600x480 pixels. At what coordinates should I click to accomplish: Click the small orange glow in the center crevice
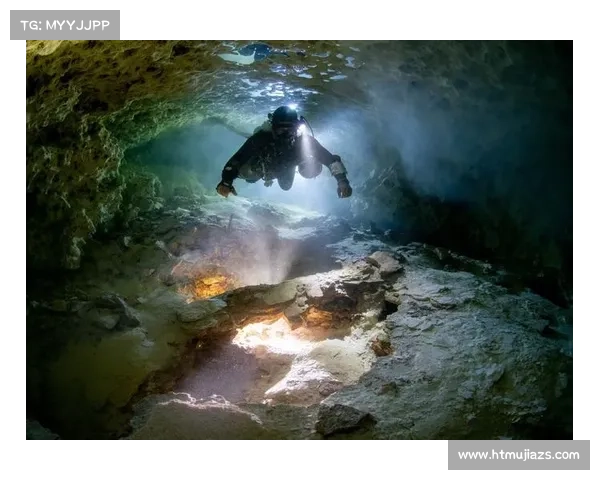[x=318, y=317]
